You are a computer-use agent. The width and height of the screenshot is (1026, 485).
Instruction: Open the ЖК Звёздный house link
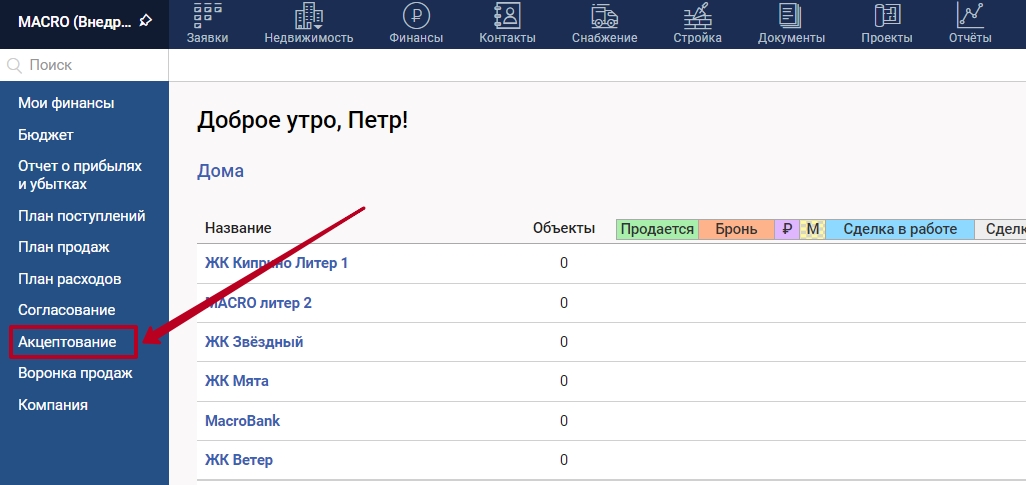click(254, 342)
